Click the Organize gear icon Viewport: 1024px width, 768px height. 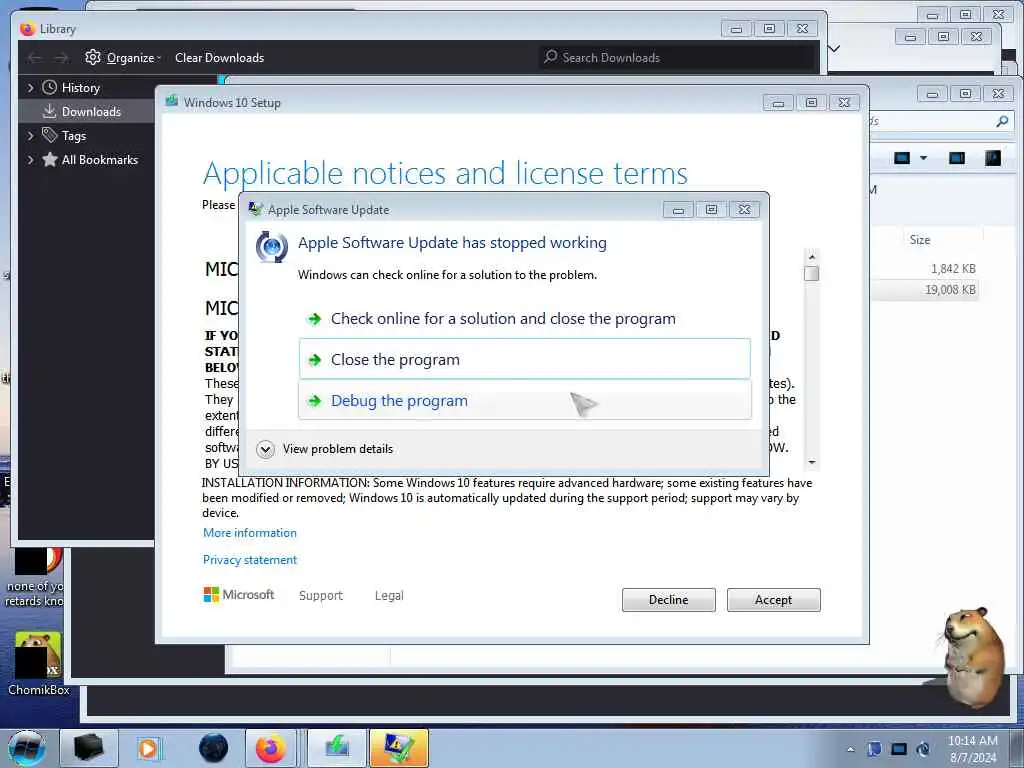click(x=93, y=57)
